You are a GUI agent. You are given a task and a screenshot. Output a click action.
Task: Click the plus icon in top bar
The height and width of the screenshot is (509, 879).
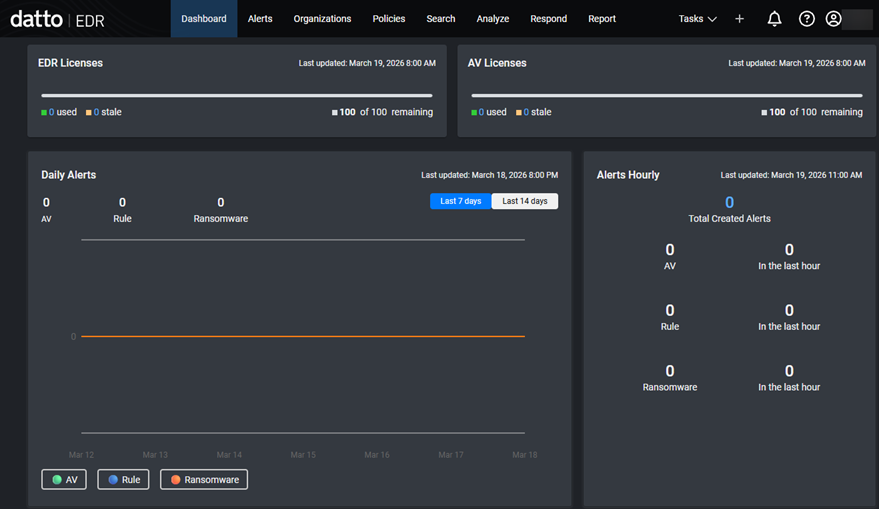click(x=739, y=19)
